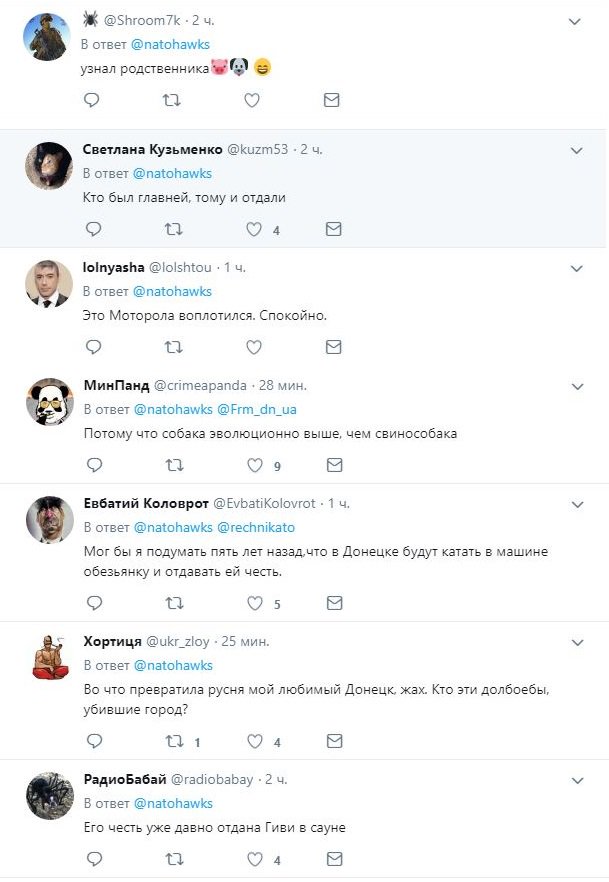This screenshot has height=882, width=609.
Task: Like the lolnyasha tweet about Моторола
Action: [253, 347]
